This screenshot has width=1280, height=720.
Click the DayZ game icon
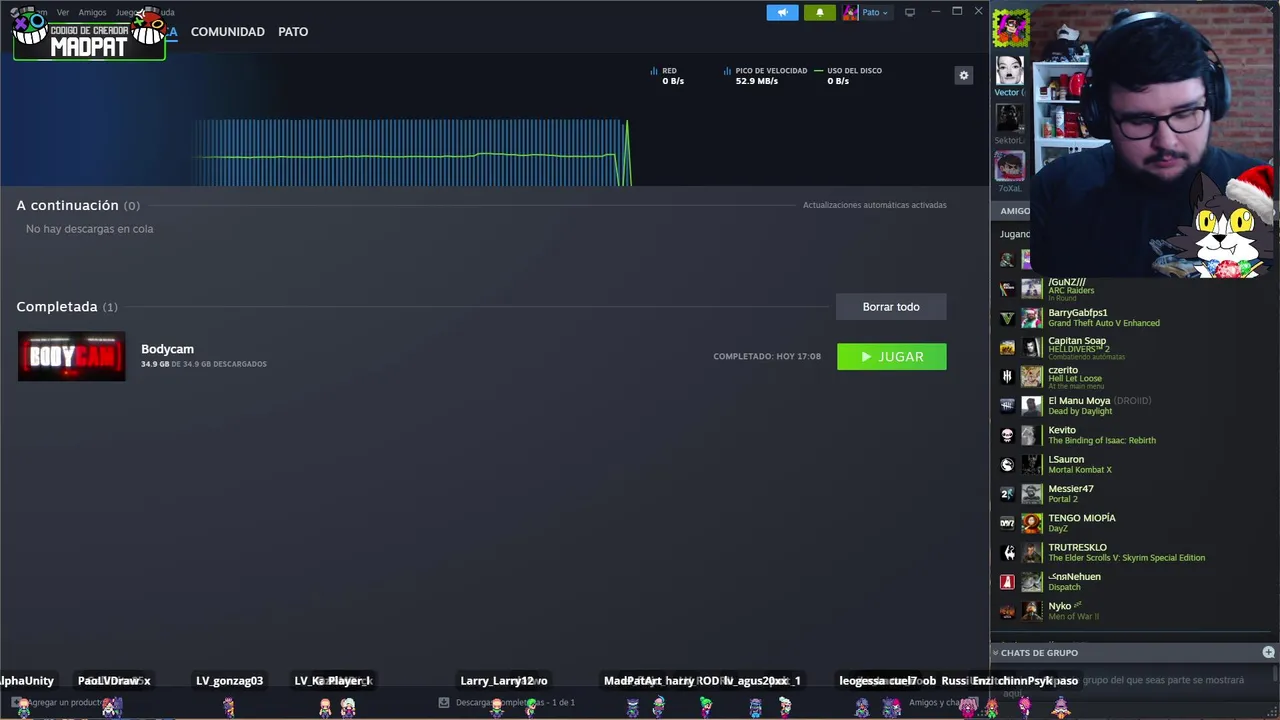pyautogui.click(x=1007, y=523)
